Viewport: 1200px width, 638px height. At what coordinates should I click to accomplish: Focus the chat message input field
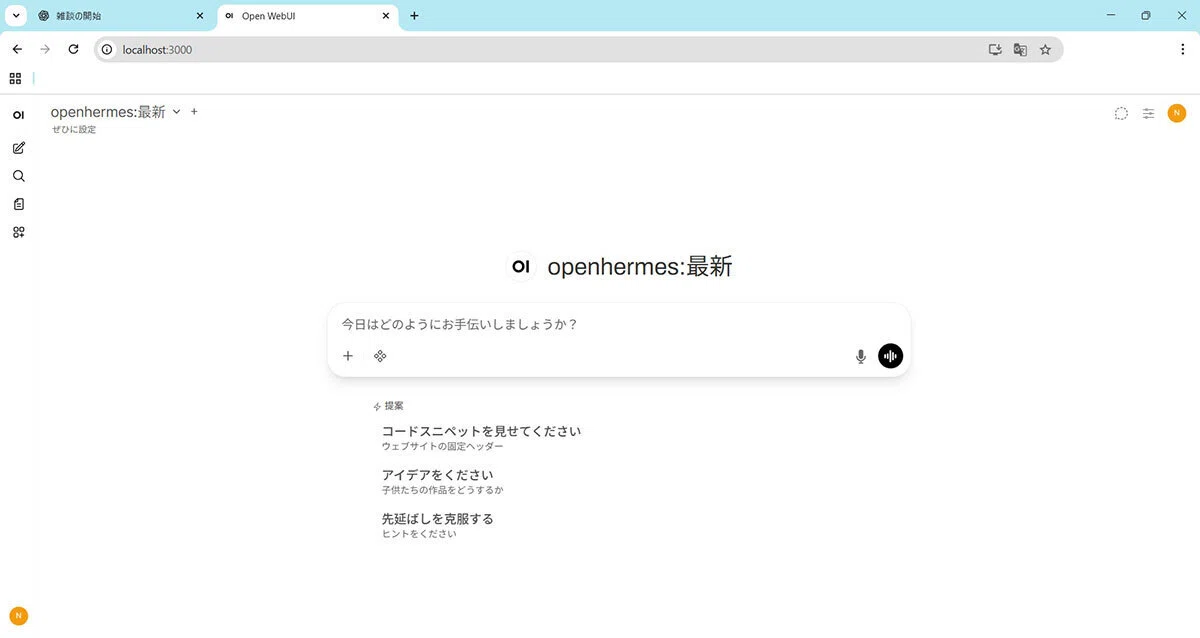[619, 325]
